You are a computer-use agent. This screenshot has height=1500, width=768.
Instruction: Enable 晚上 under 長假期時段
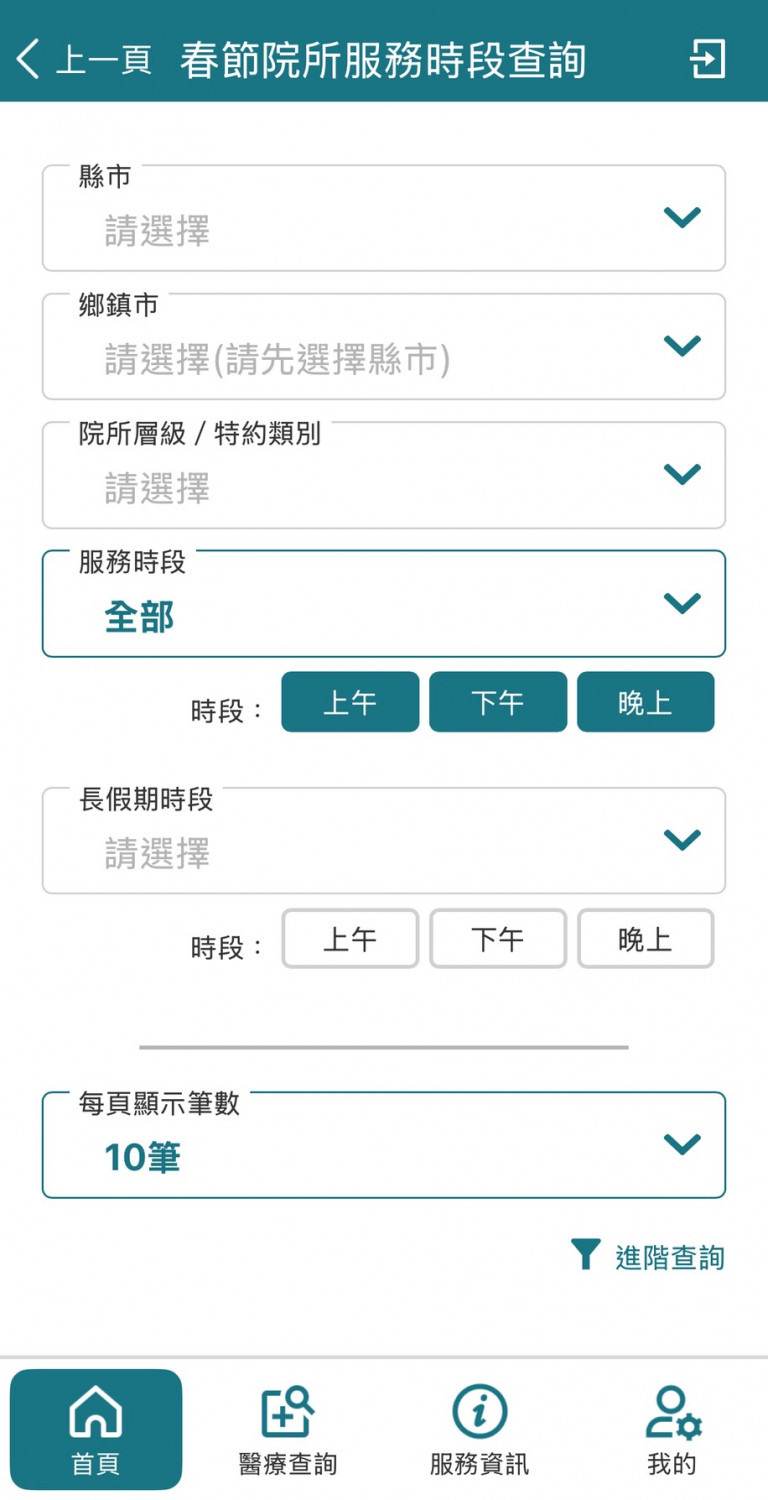point(645,939)
